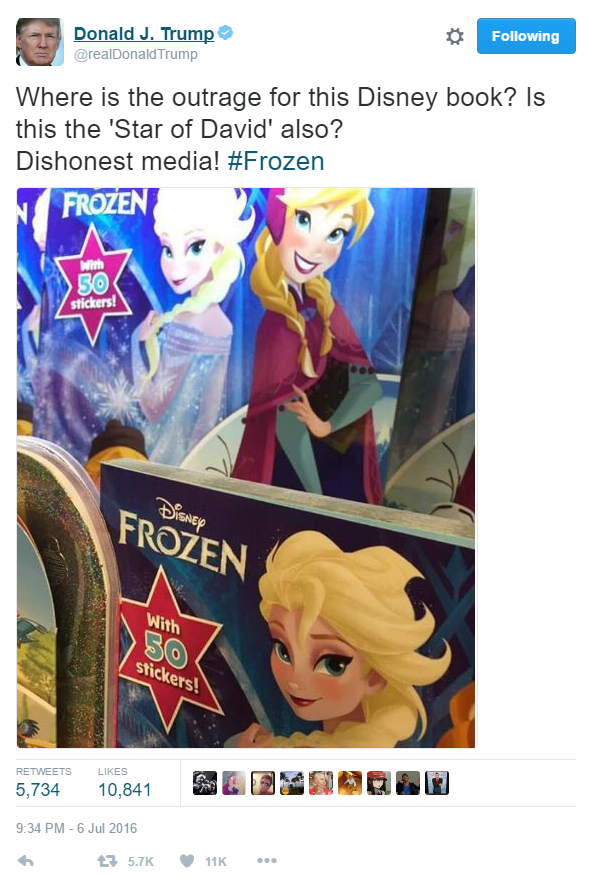
Task: Click the last liker avatar thumbnail
Action: 437,783
